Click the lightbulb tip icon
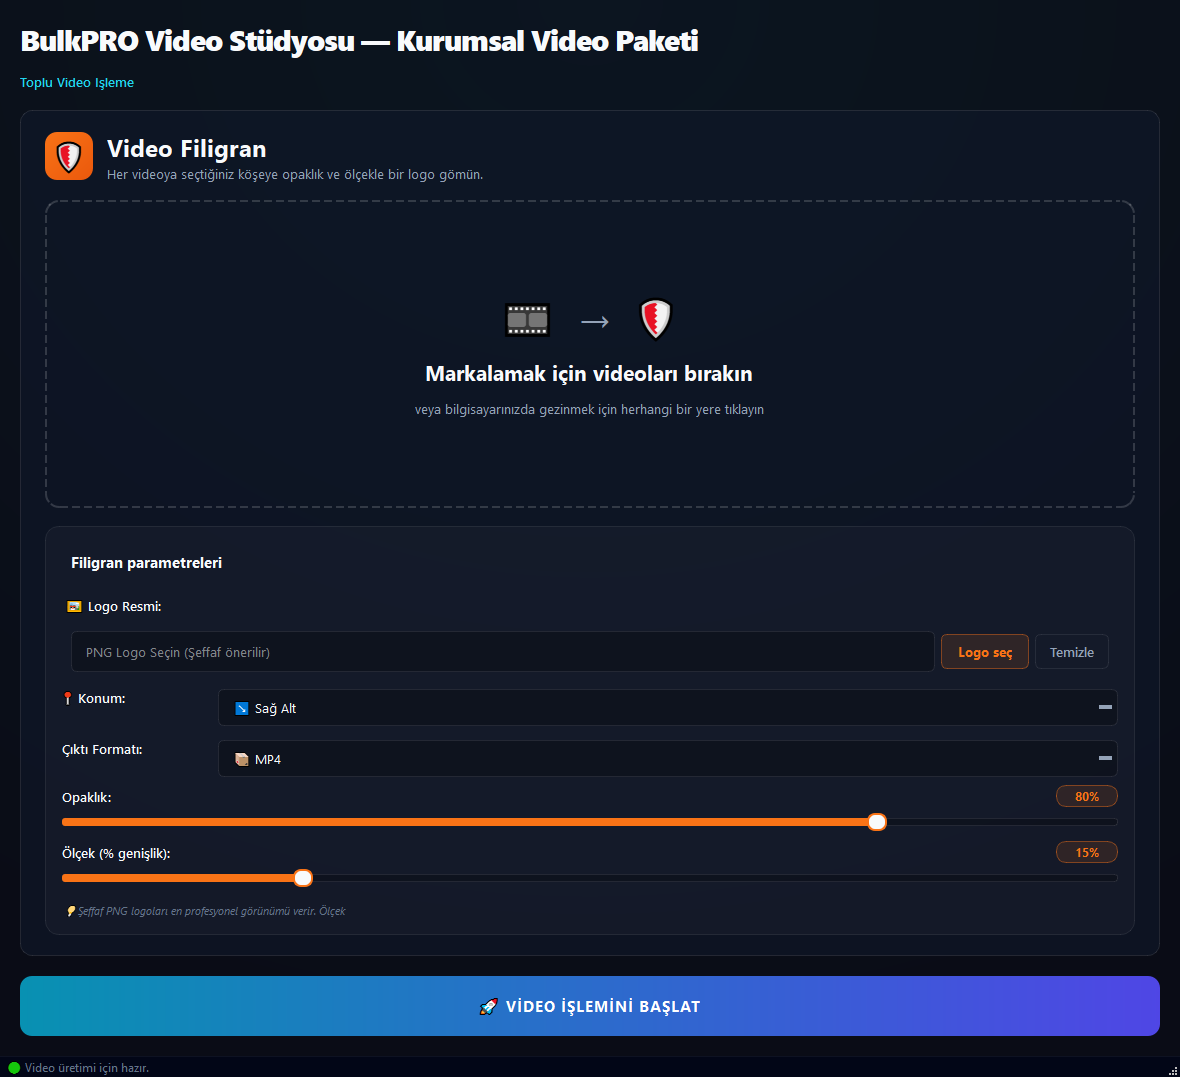 tap(71, 911)
